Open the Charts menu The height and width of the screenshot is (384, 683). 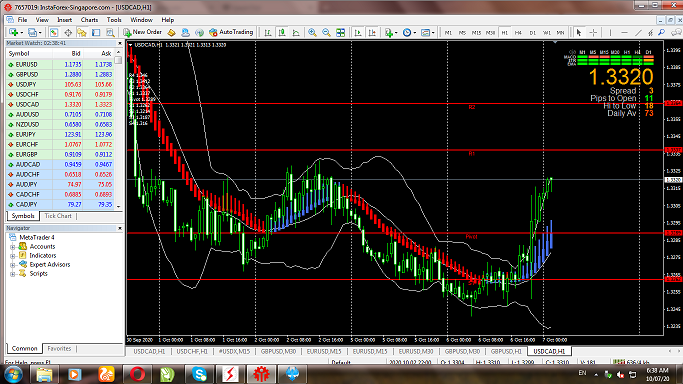click(89, 20)
